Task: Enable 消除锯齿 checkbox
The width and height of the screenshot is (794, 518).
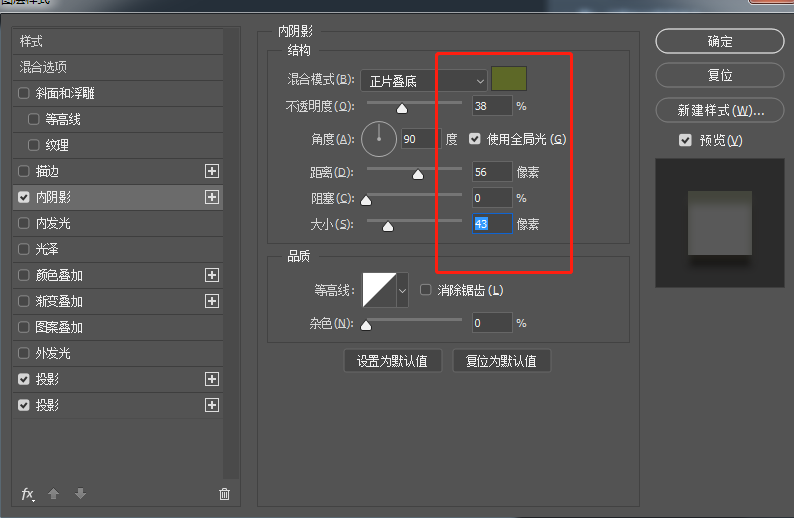Action: (425, 290)
